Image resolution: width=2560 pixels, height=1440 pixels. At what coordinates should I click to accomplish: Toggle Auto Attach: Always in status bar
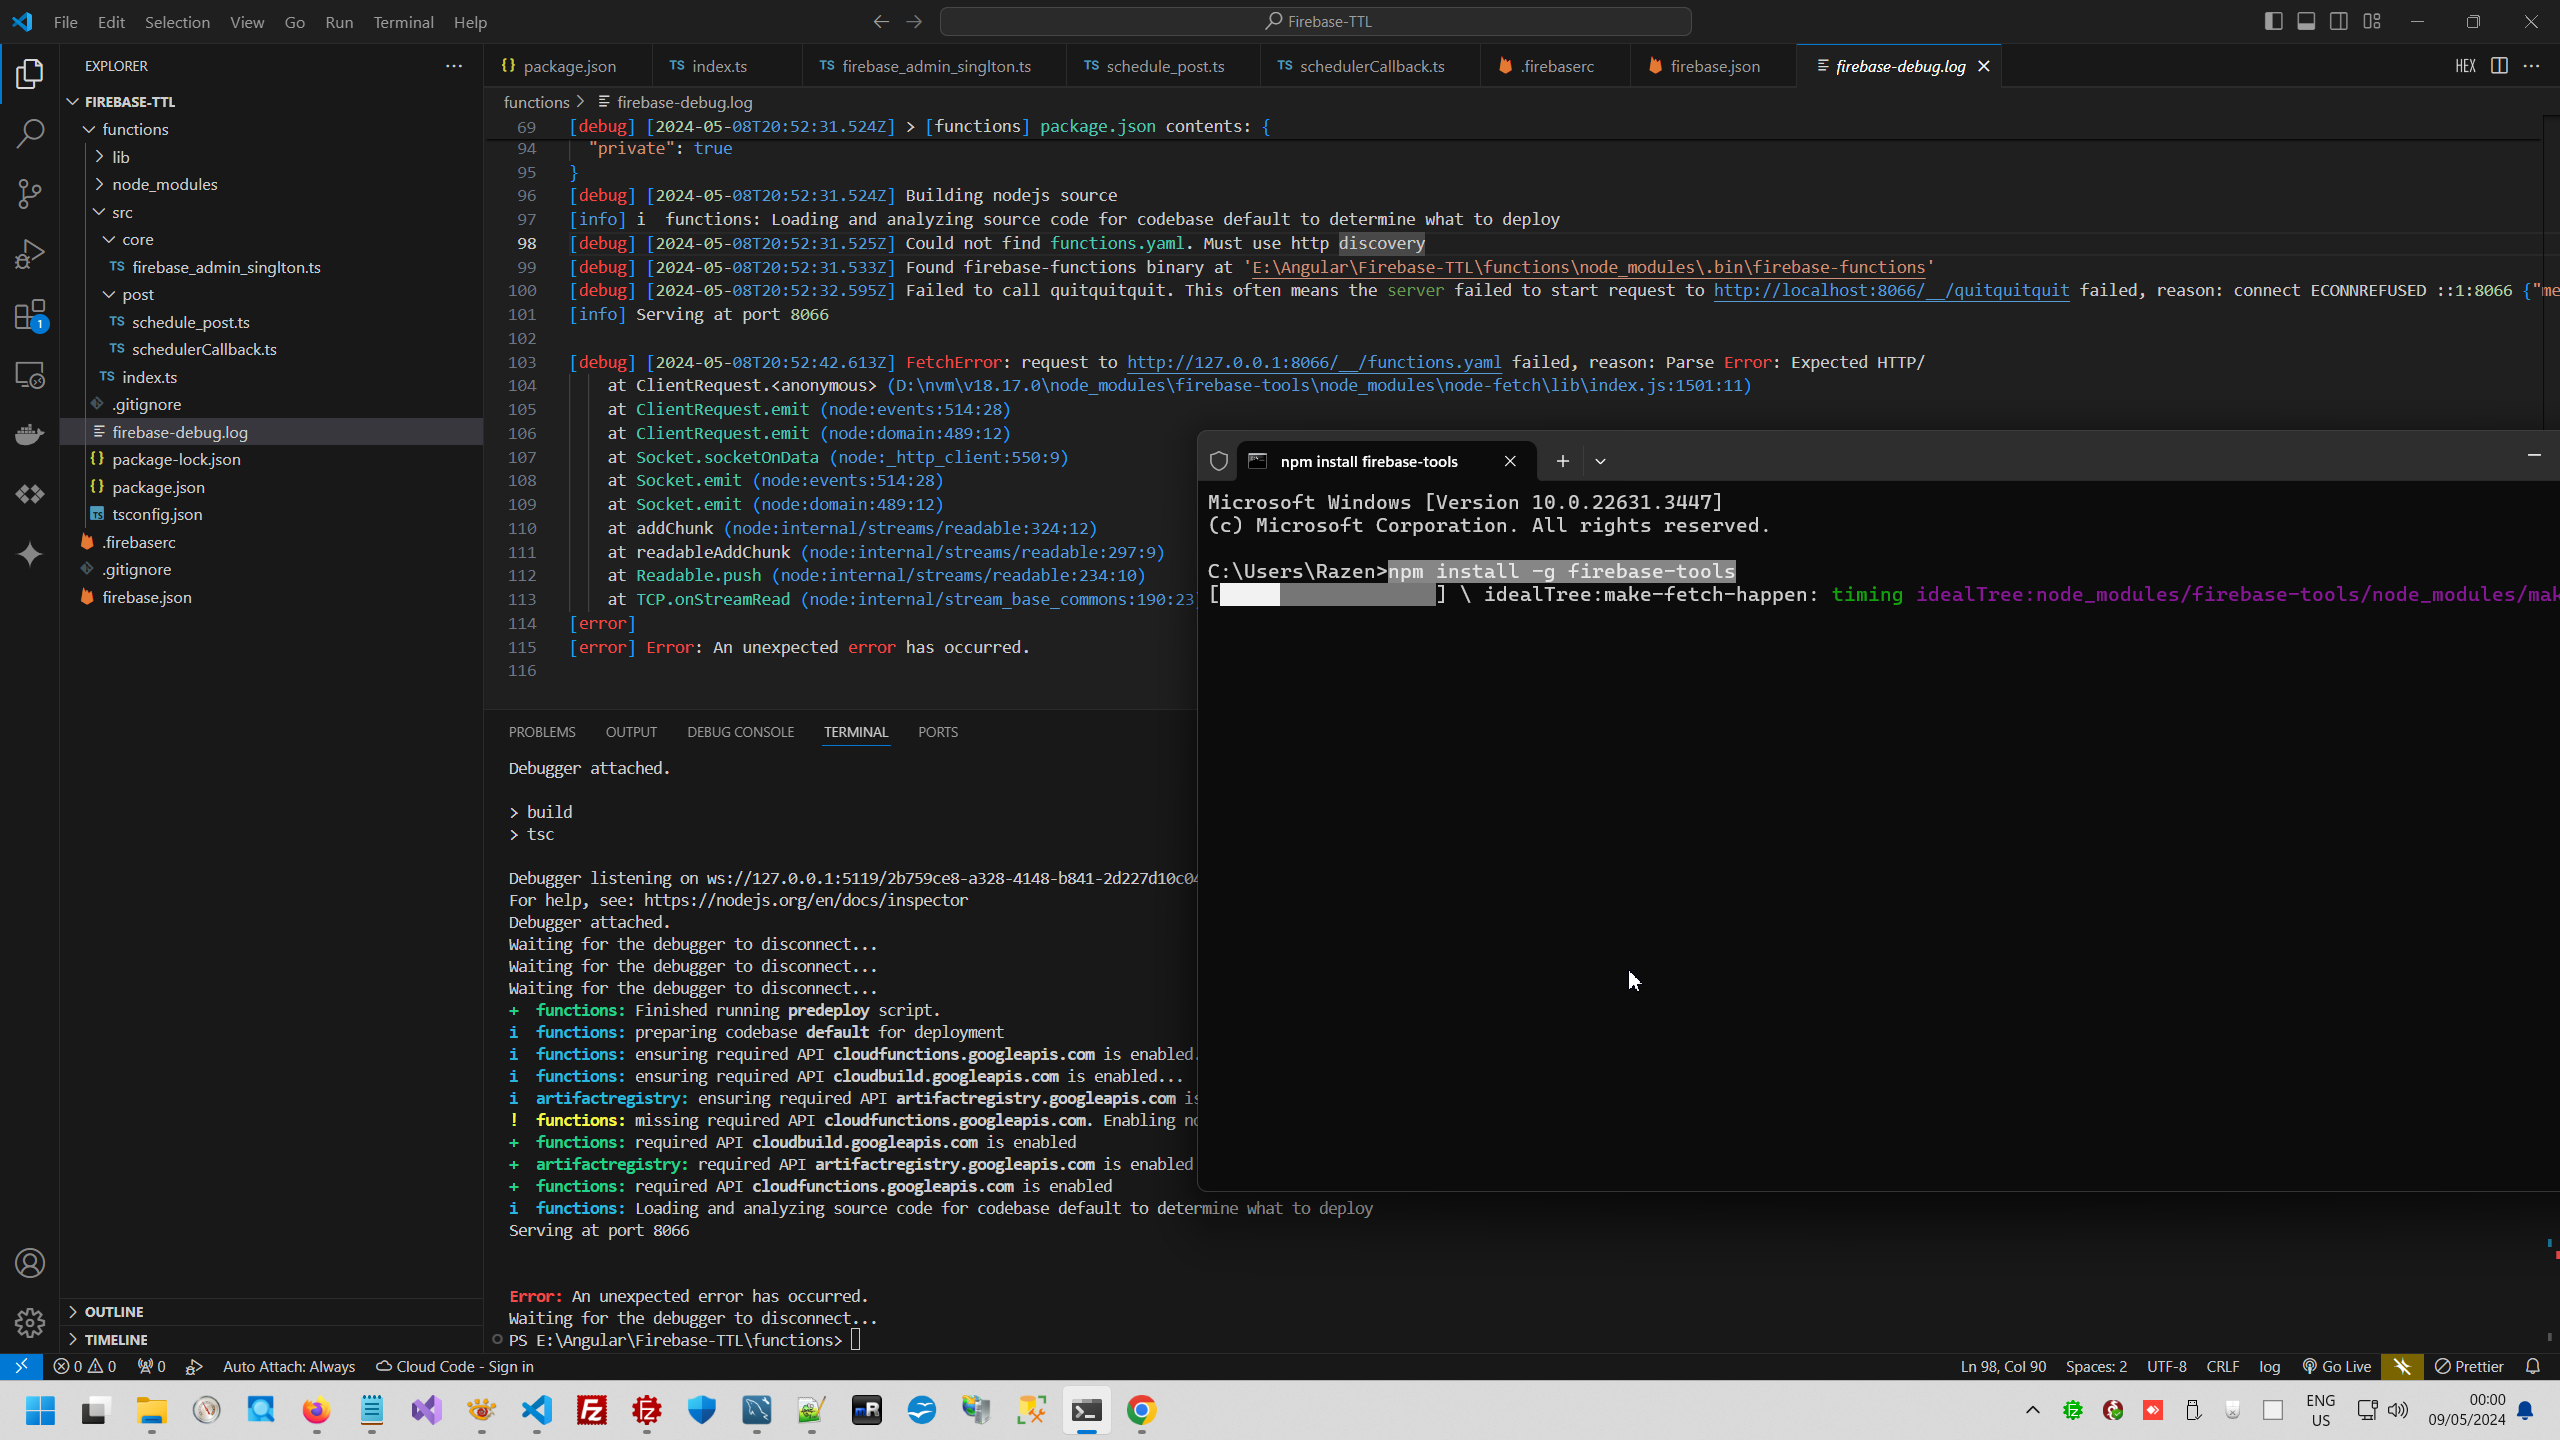pos(288,1366)
